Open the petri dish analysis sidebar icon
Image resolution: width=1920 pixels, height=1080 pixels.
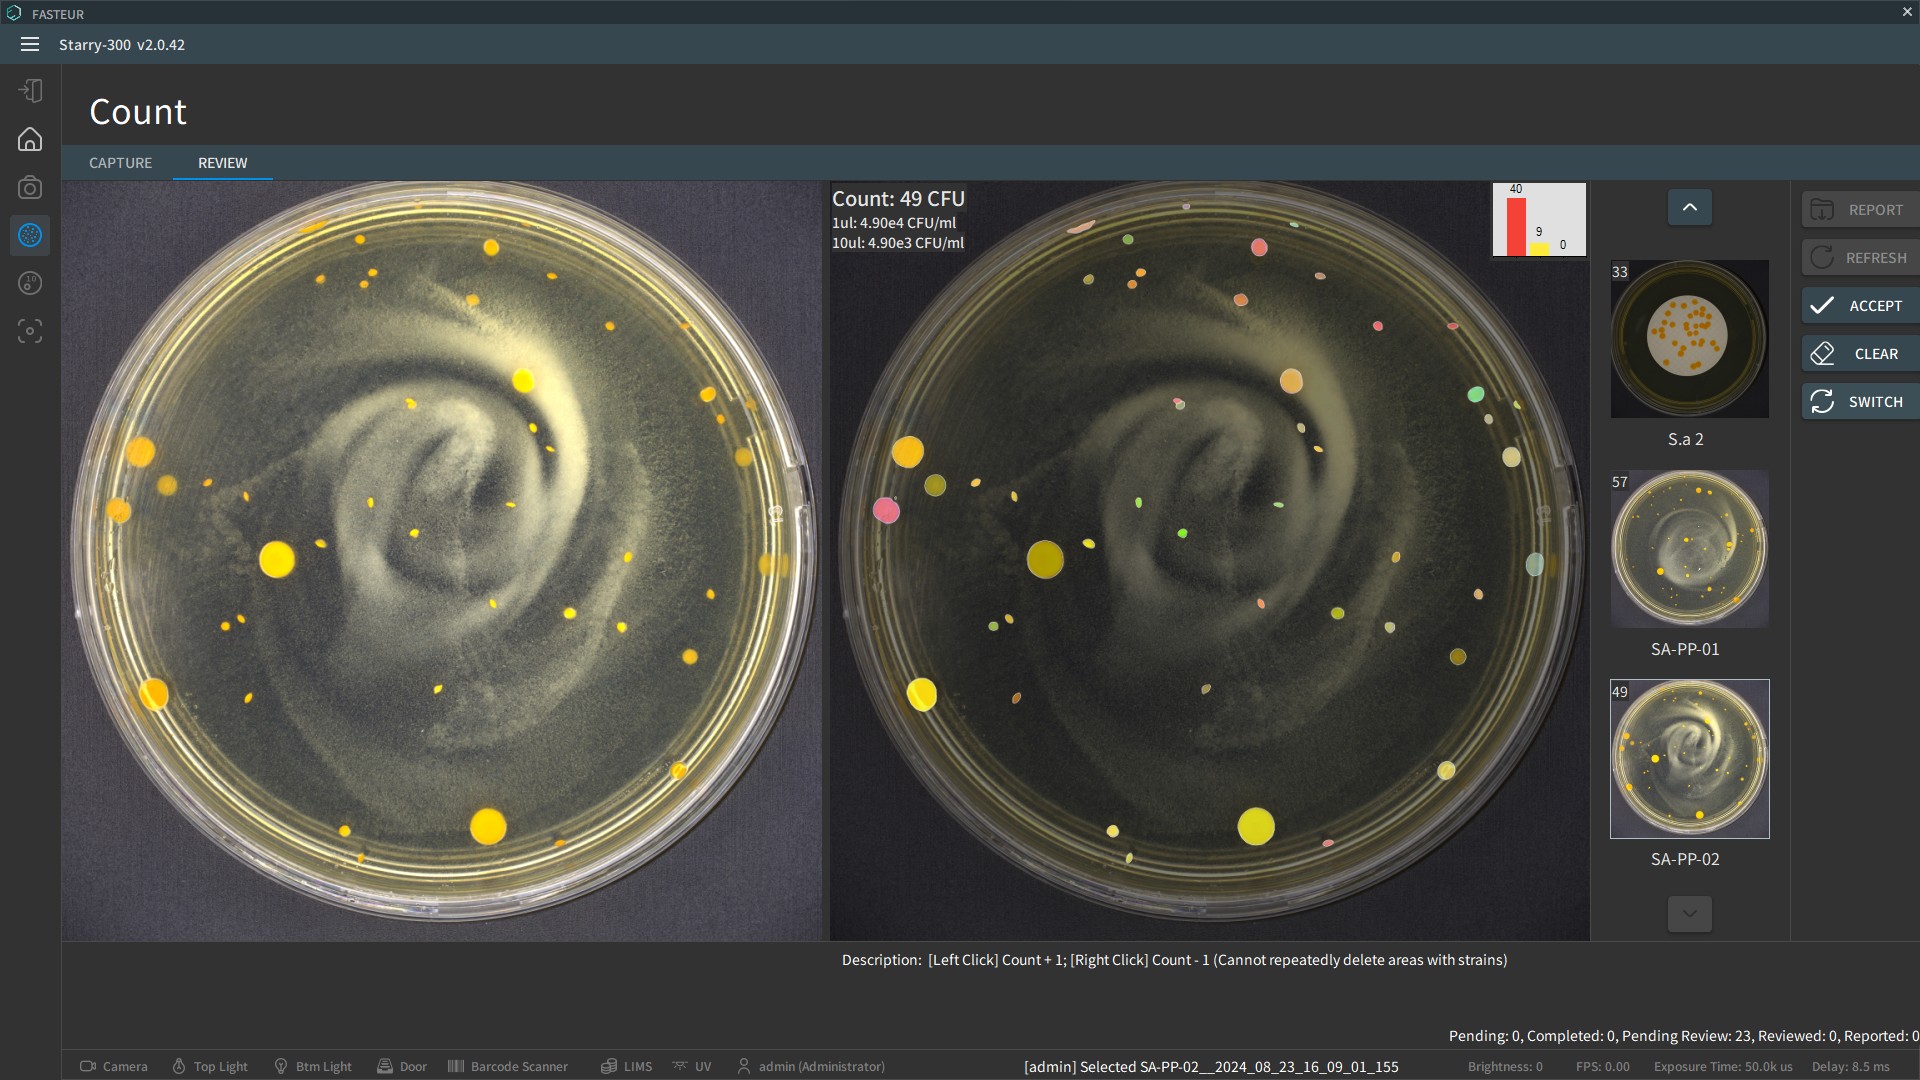pyautogui.click(x=30, y=283)
